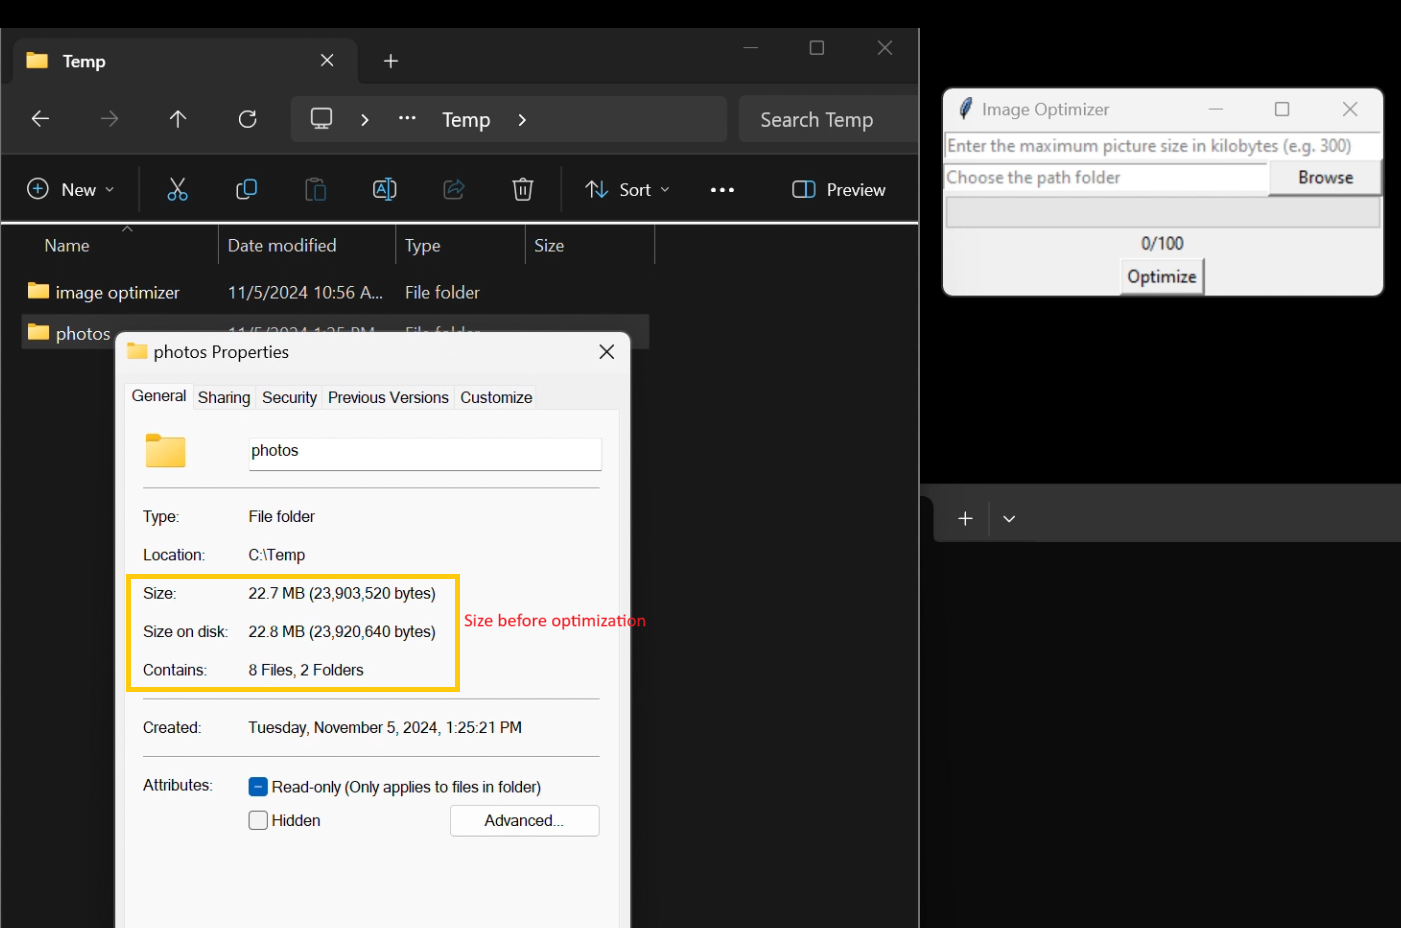The image size is (1401, 928).
Task: Expand the hidden path ellipsis in address bar
Action: click(x=407, y=119)
